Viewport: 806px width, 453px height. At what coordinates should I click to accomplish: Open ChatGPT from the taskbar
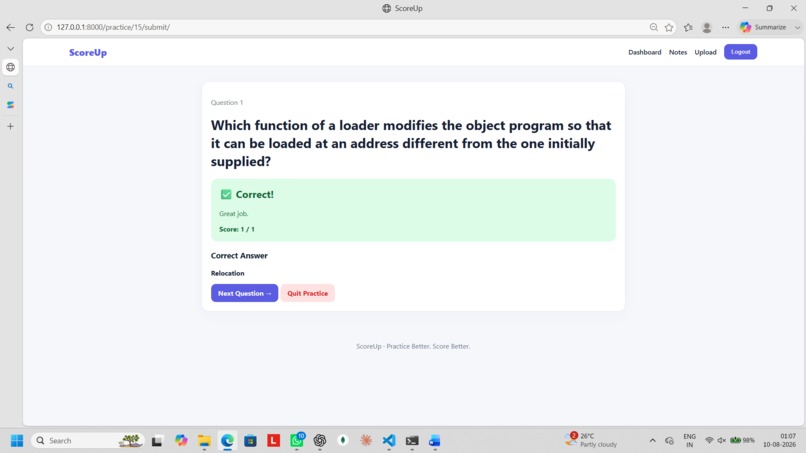[x=320, y=441]
